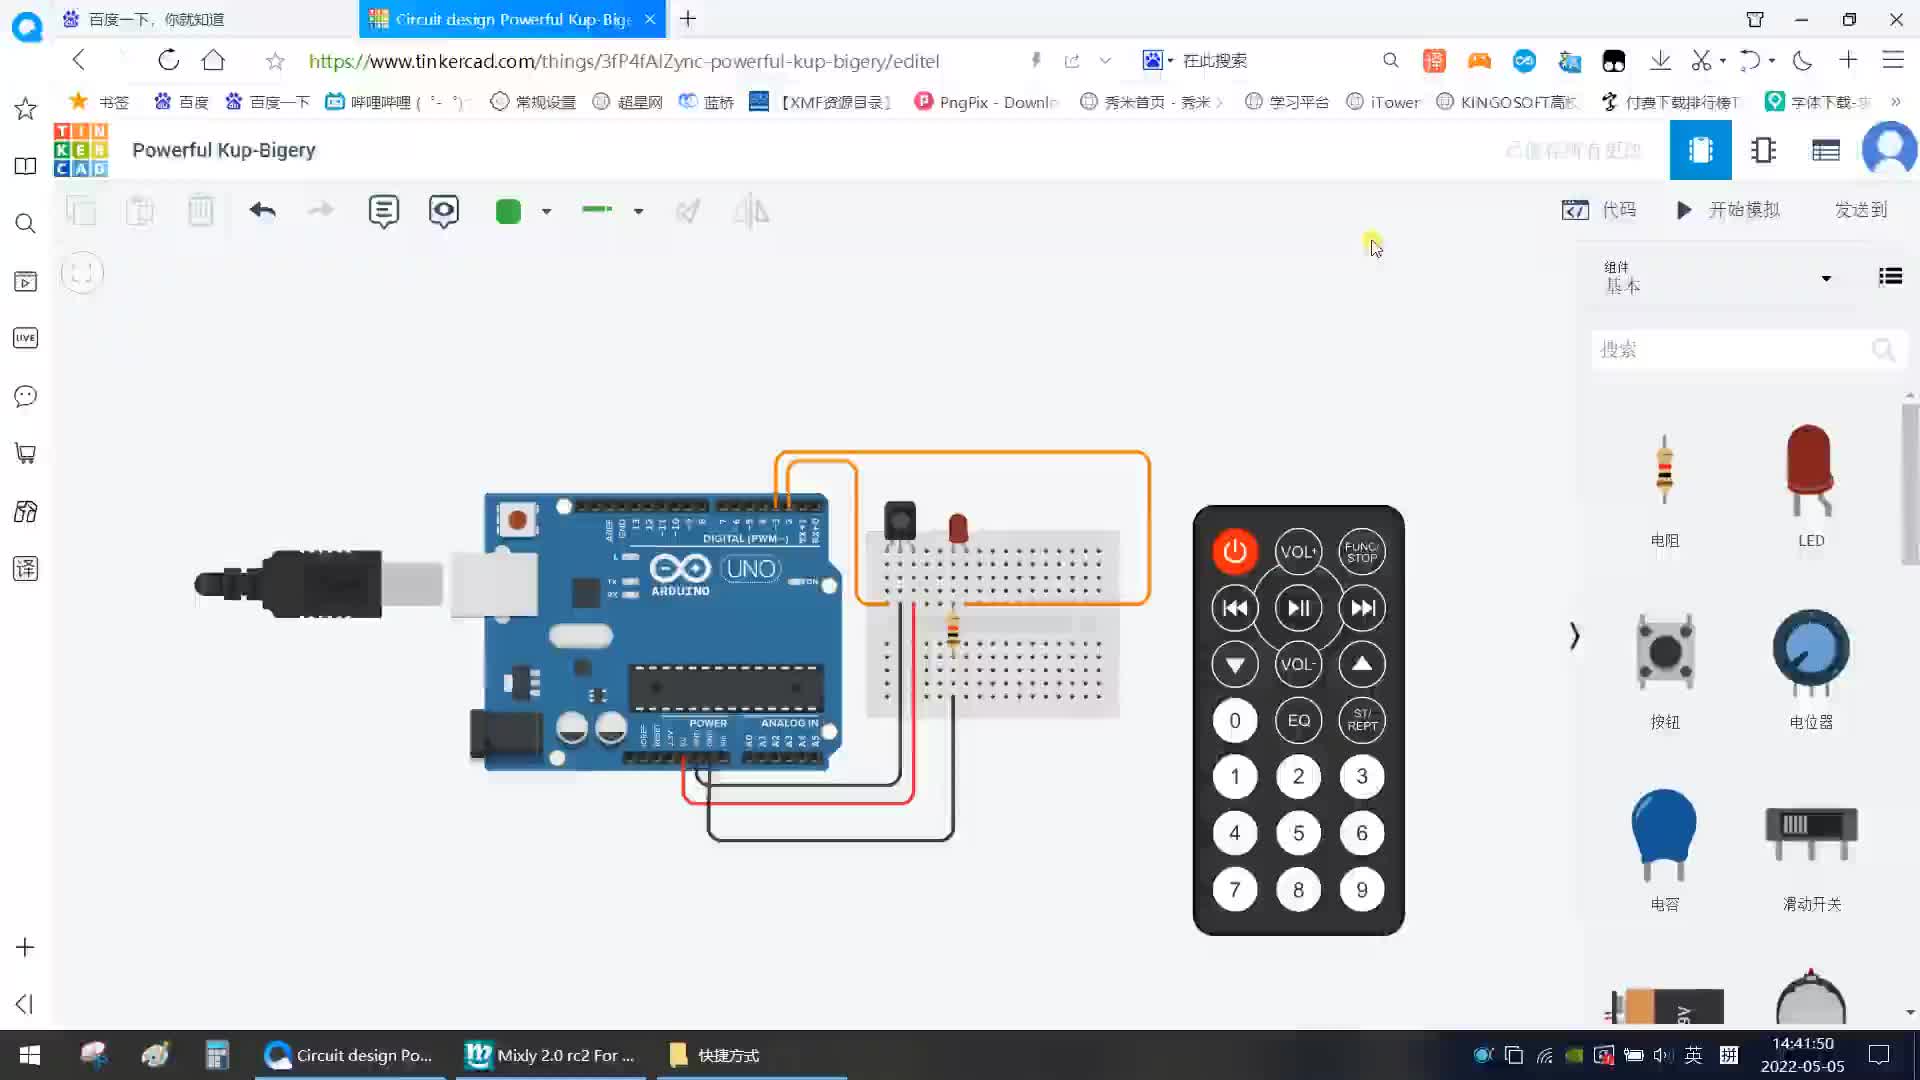
Task: Select the red LED on breadboard
Action: [x=958, y=528]
